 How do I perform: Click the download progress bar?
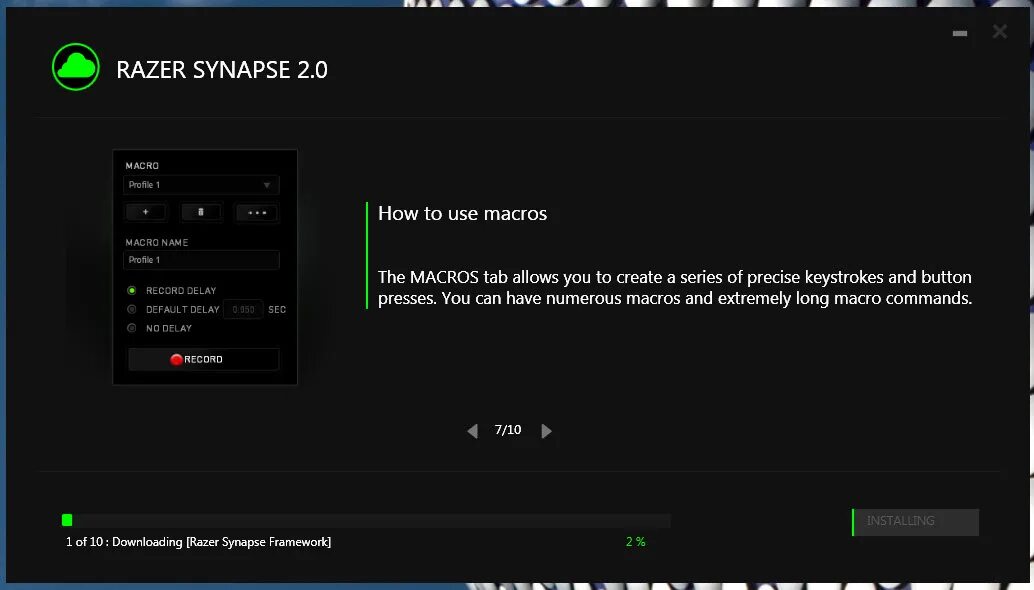[366, 520]
